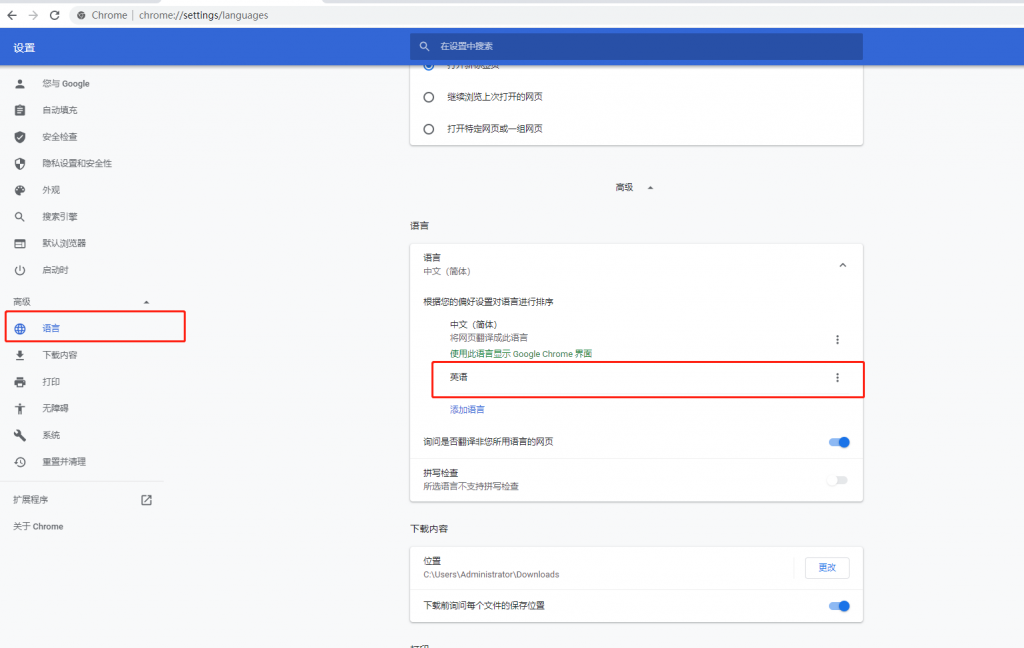Viewport: 1024px width, 648px height.
Task: Select 打开特定网页或一组网页 radio option
Action: click(428, 129)
